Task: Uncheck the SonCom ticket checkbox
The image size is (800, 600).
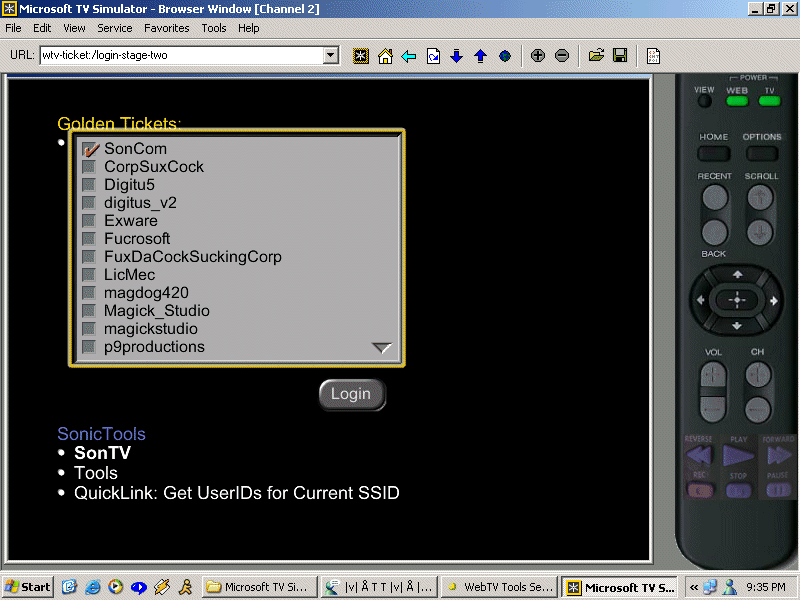Action: (x=89, y=149)
